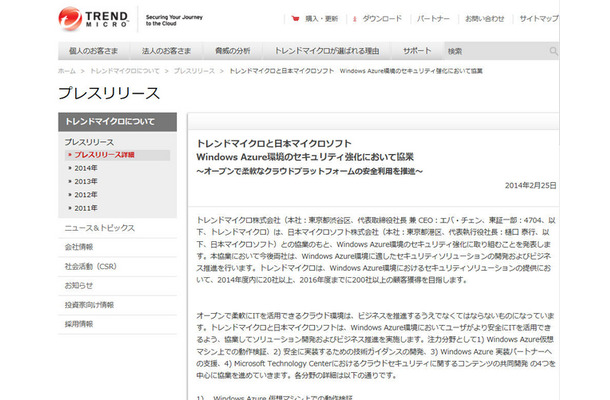Screen dimensions: 610x400
Task: Click the title line Windows Azure環境のセキュリティ強化において協業
Action: (305, 157)
